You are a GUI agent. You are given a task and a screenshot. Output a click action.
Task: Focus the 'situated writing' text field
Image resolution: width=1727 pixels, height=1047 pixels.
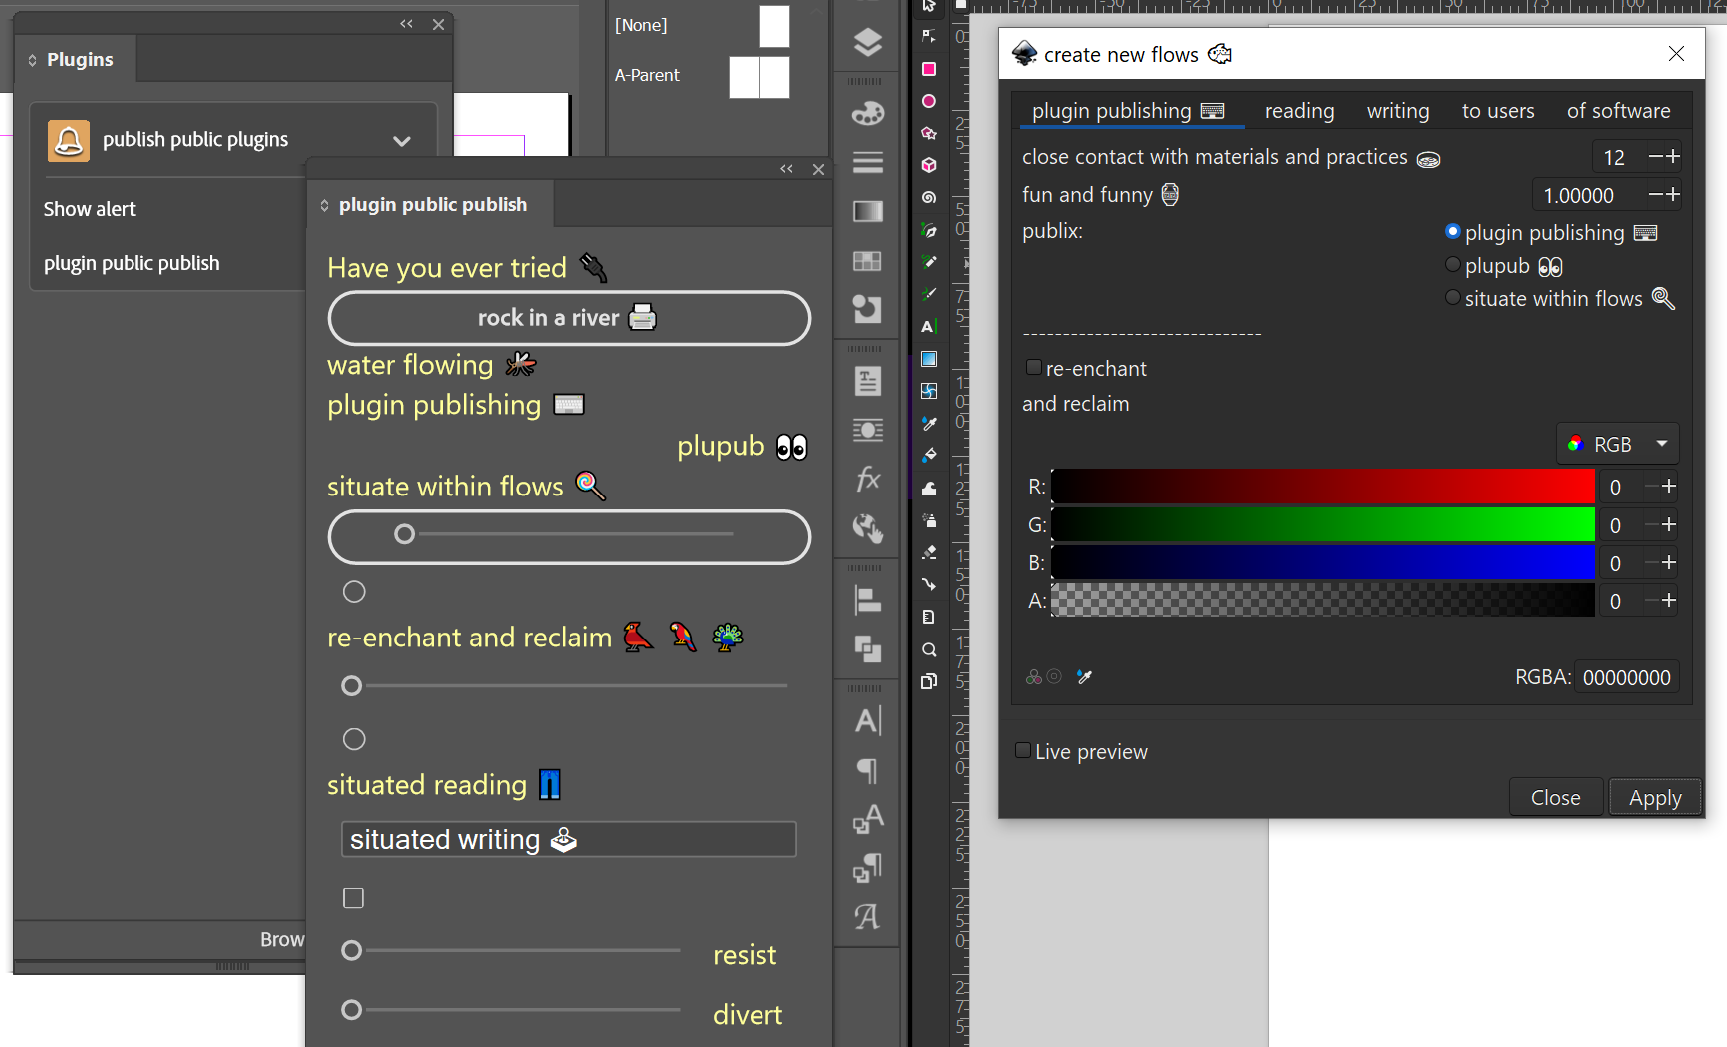[569, 839]
